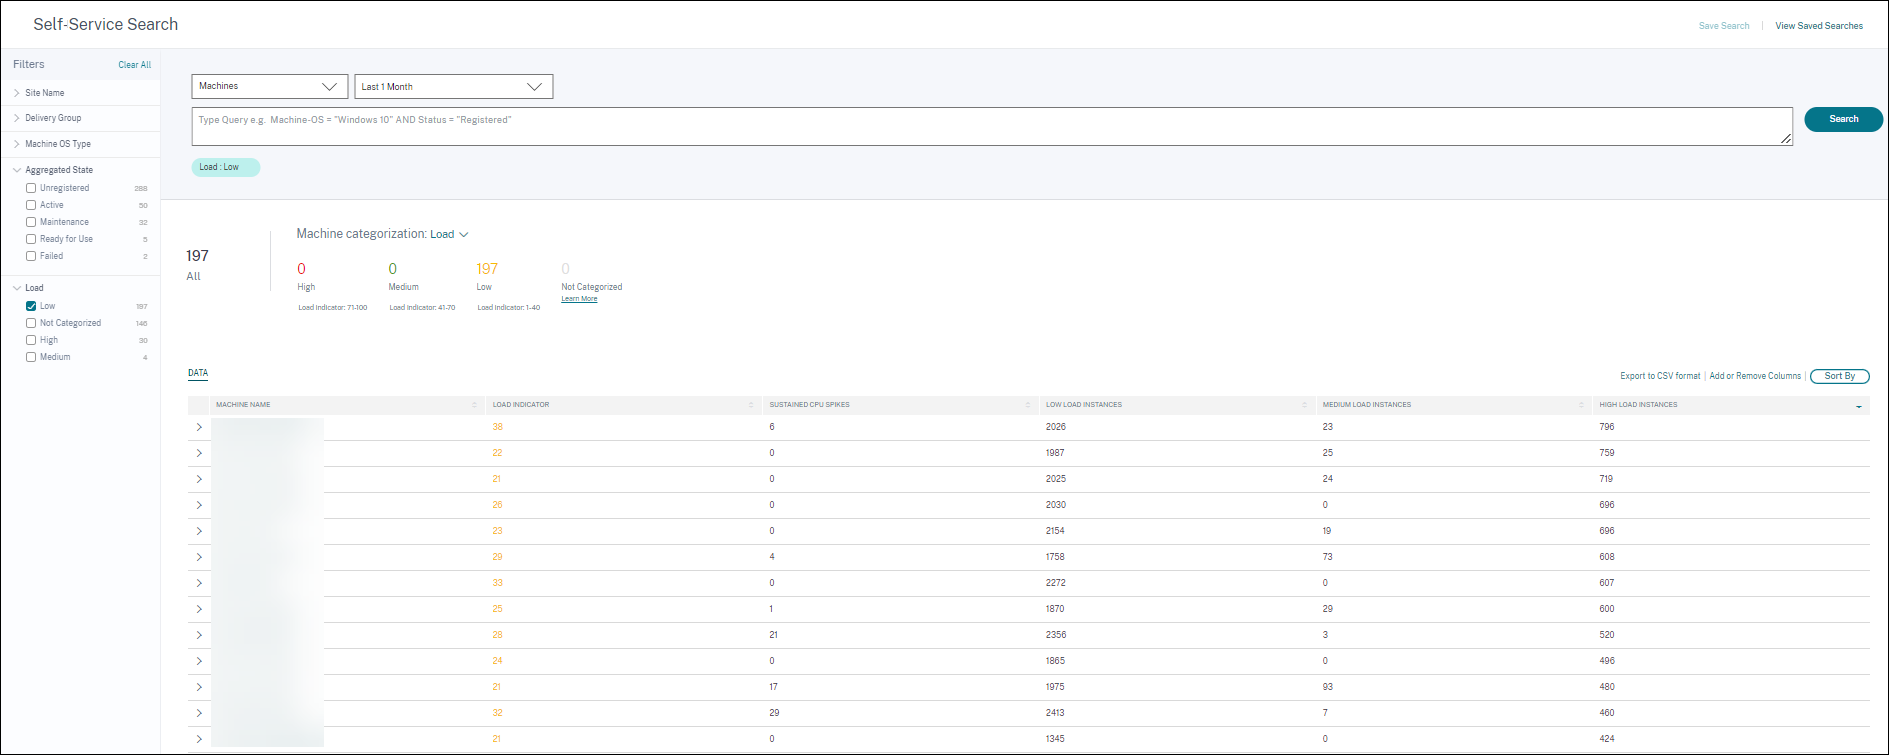Click sort icon on Low Load Instances column
Screen dimensions: 1889x755
(x=1304, y=405)
